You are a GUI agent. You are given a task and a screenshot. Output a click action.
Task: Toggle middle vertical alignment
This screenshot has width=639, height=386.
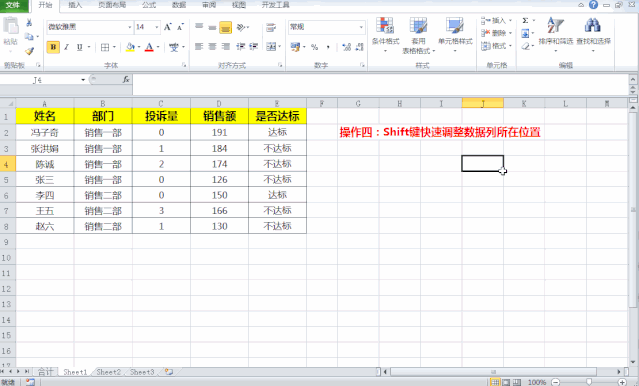click(x=212, y=27)
